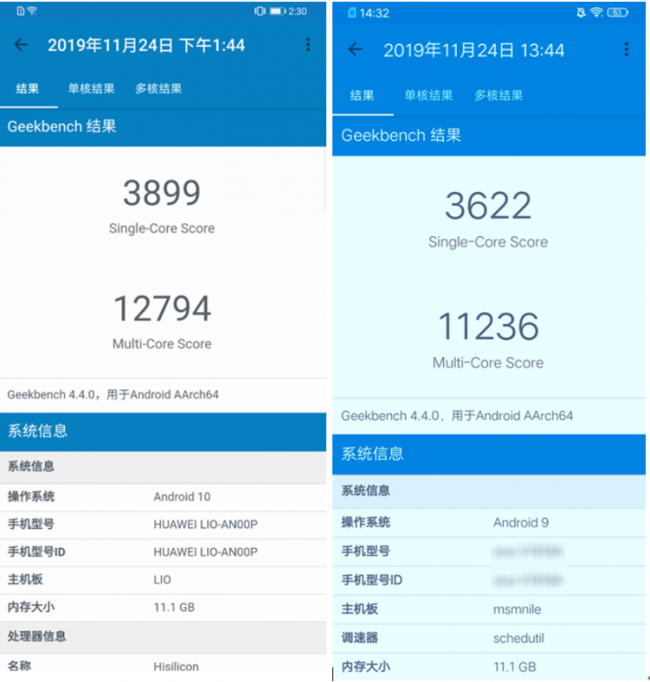Tap the battery icon in left status bar
This screenshot has height=682, width=650.
pos(277,11)
